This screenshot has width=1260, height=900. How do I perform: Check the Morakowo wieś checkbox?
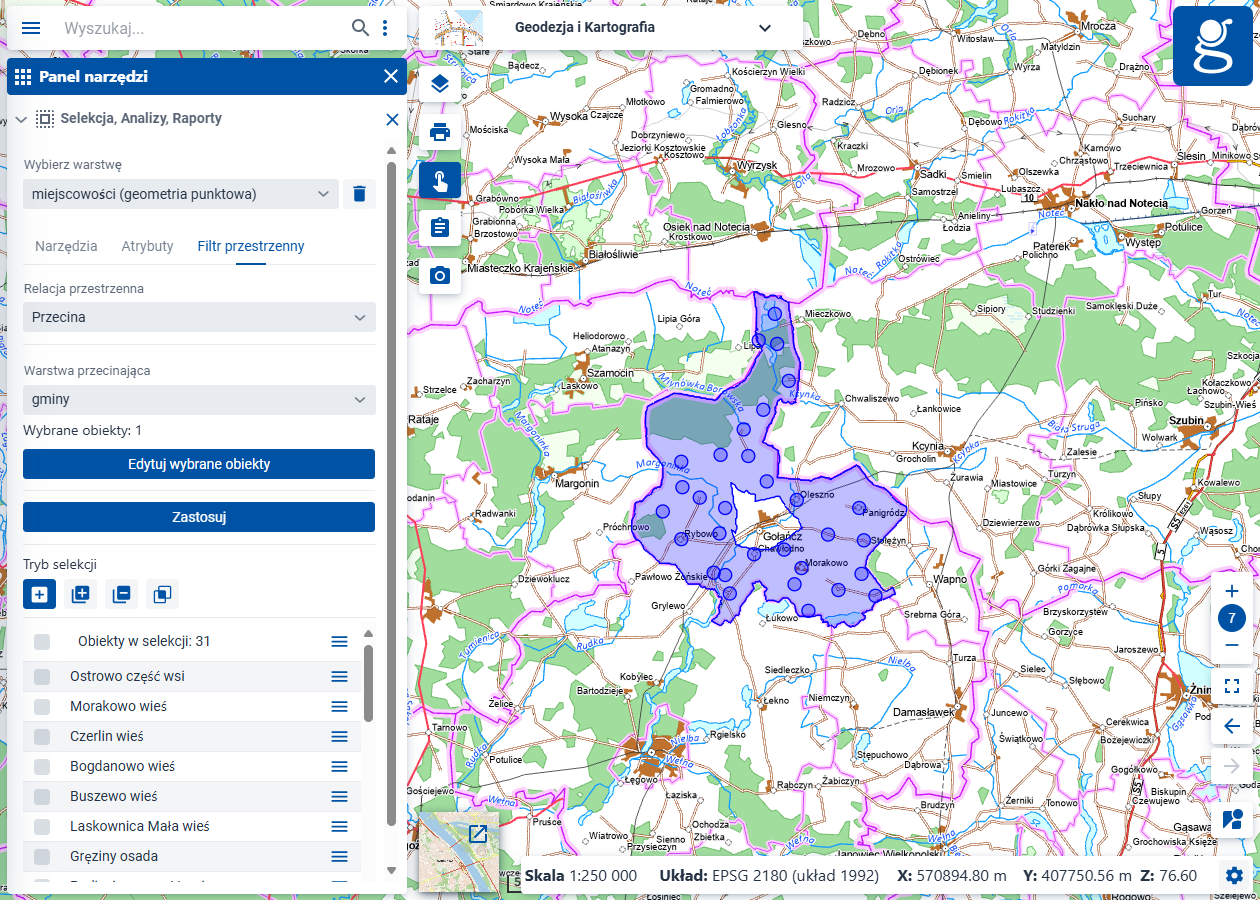click(x=42, y=706)
